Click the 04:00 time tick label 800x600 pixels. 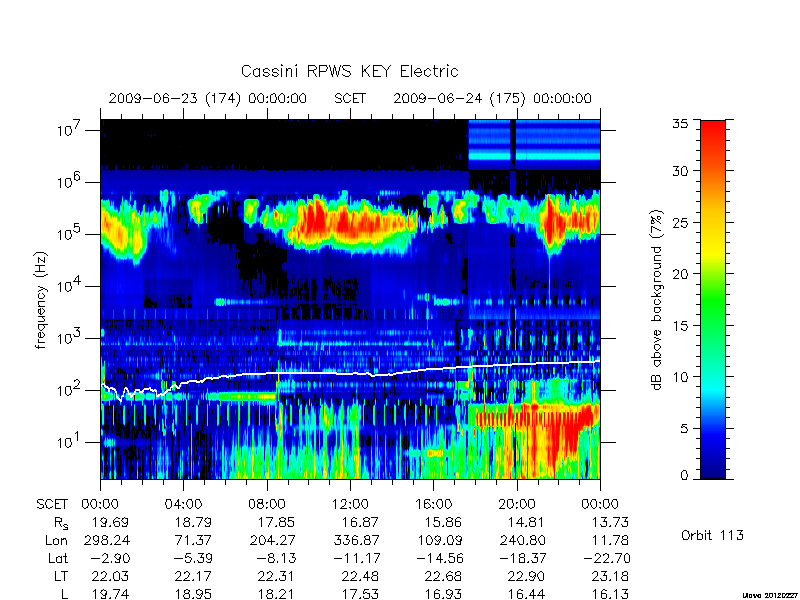[183, 504]
